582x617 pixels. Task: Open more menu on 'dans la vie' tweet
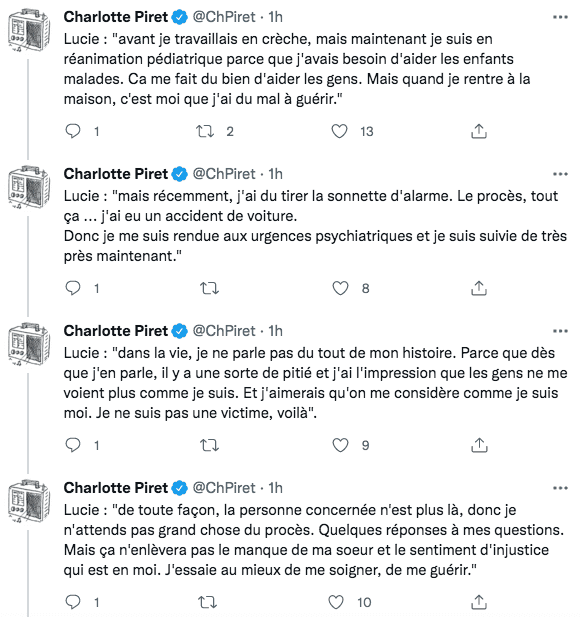coord(560,331)
